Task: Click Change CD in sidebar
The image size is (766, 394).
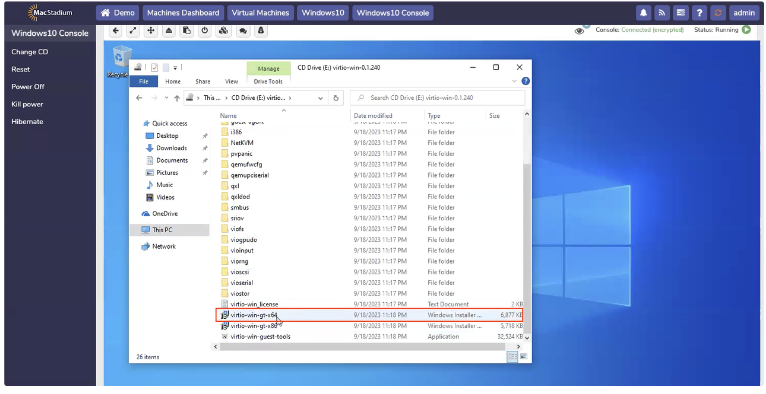Action: click(x=30, y=52)
